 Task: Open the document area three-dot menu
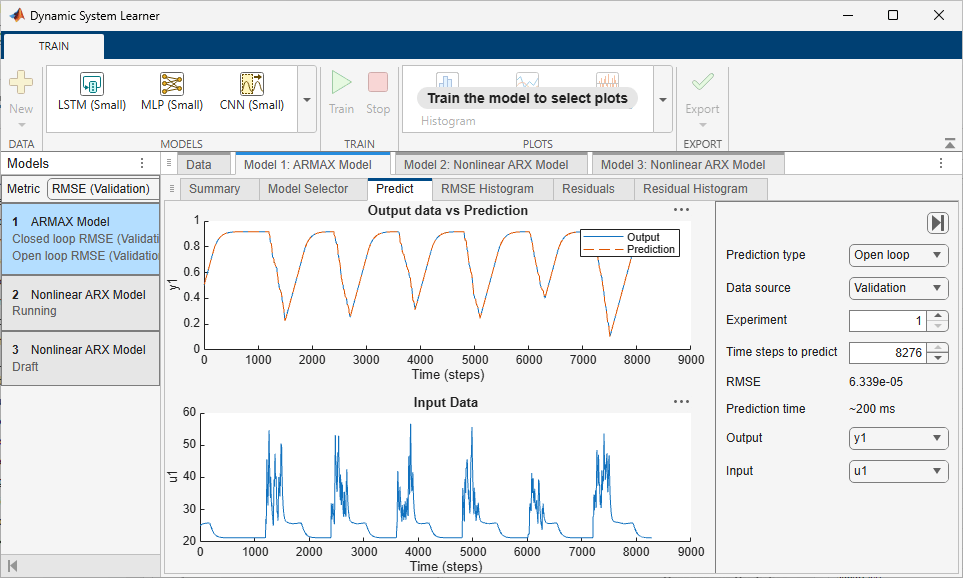coord(940,163)
